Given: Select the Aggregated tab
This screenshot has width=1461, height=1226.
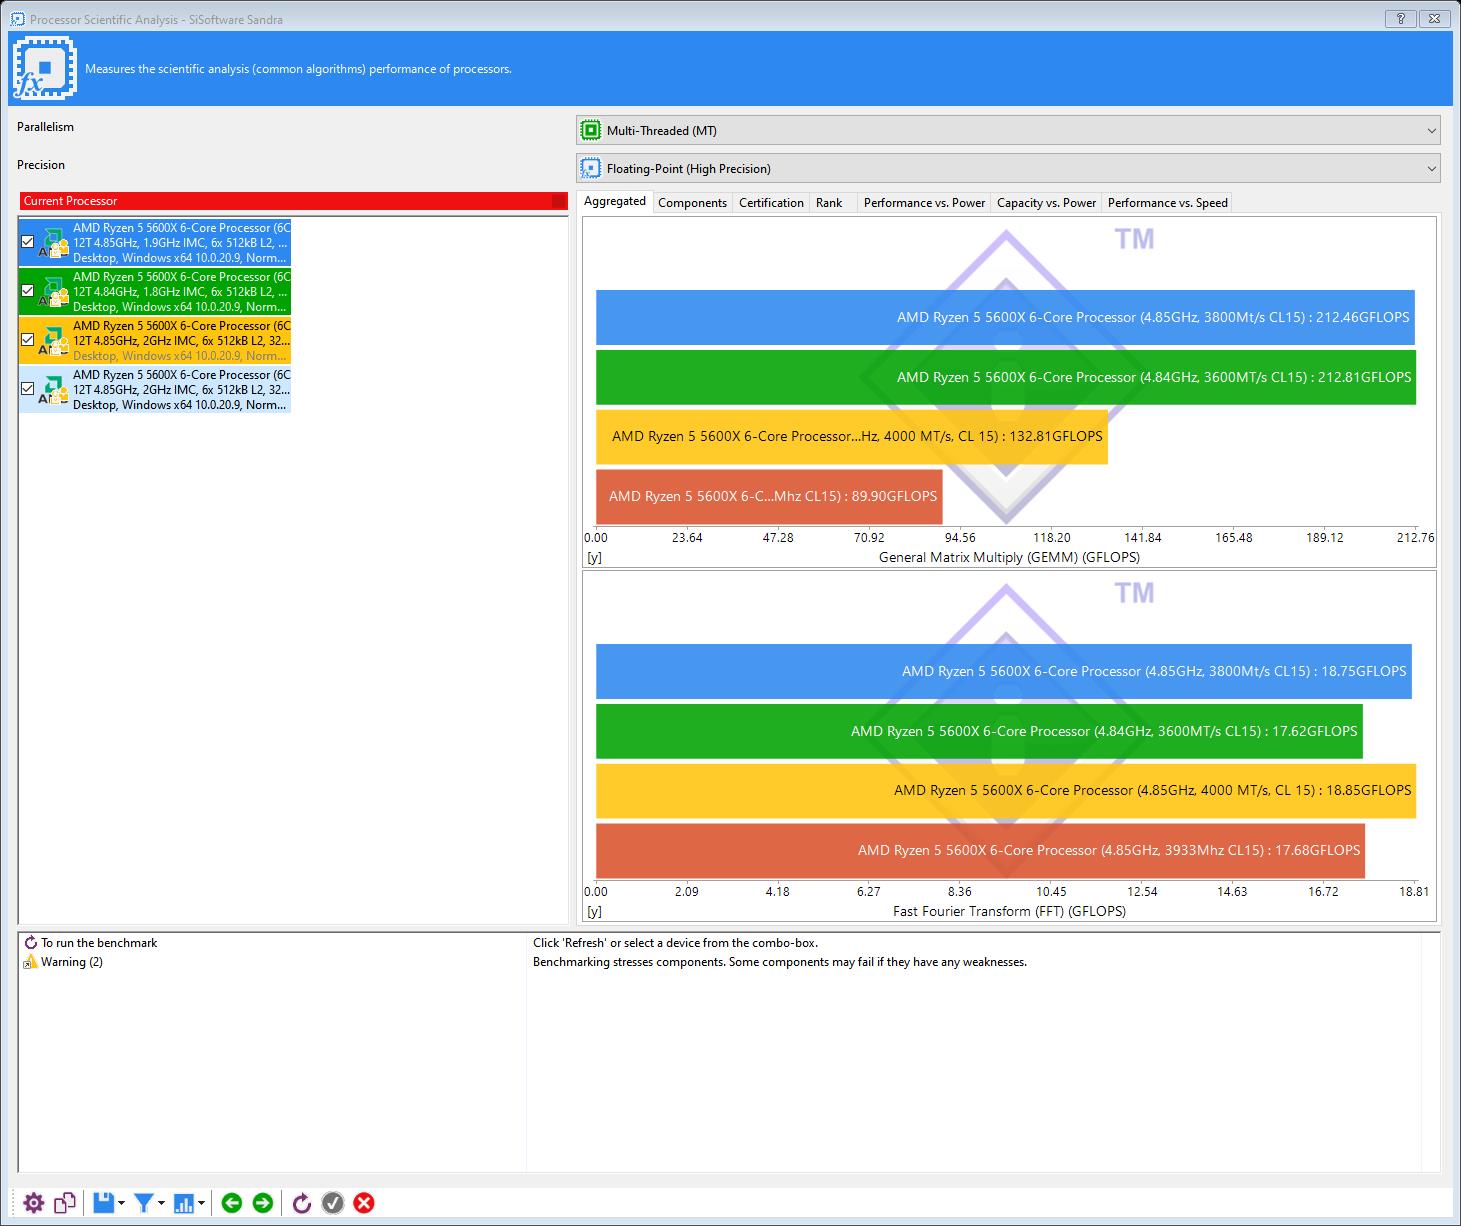Looking at the screenshot, I should pyautogui.click(x=615, y=202).
